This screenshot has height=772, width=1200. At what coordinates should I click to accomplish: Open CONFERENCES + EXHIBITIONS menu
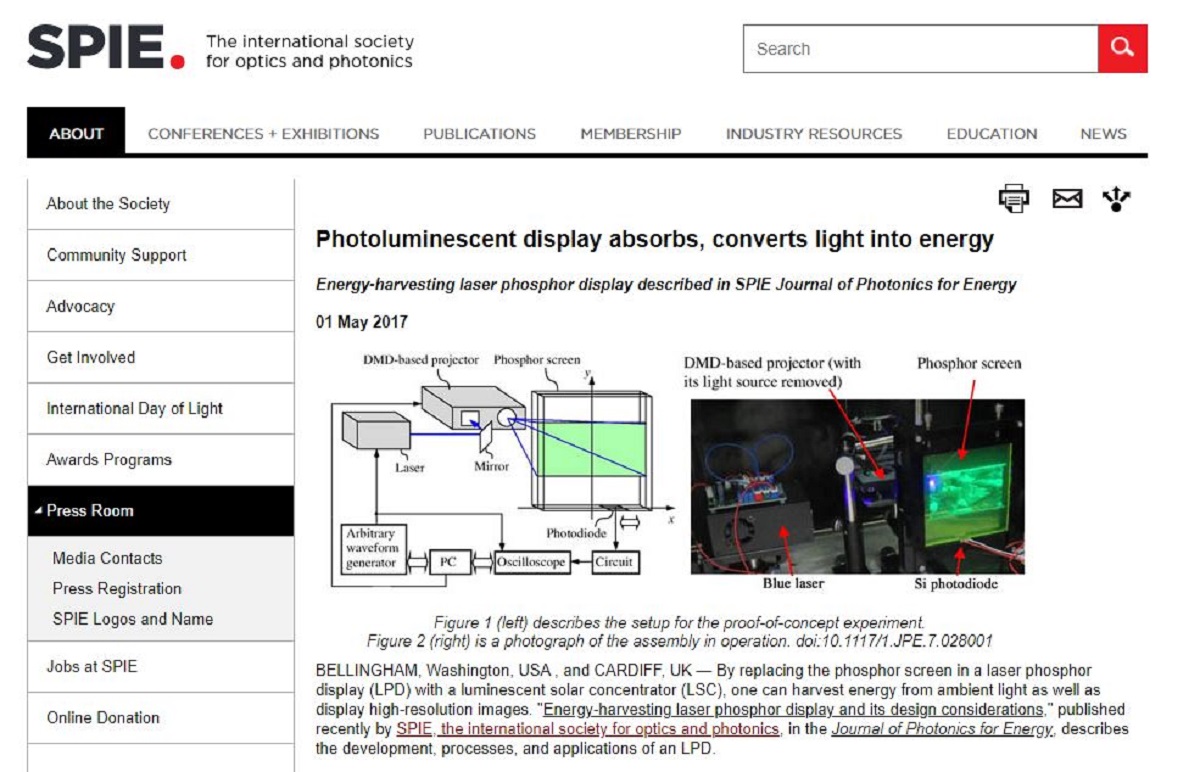click(264, 133)
